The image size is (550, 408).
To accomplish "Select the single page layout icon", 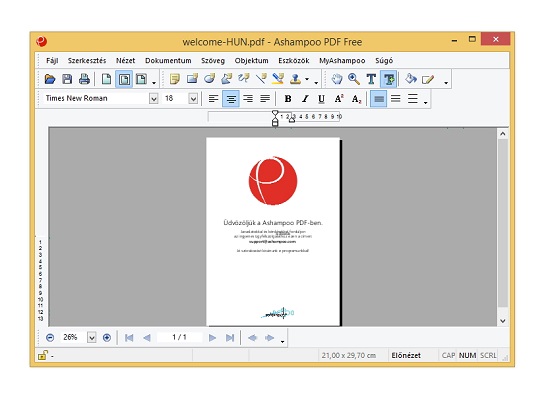I will pyautogui.click(x=106, y=79).
